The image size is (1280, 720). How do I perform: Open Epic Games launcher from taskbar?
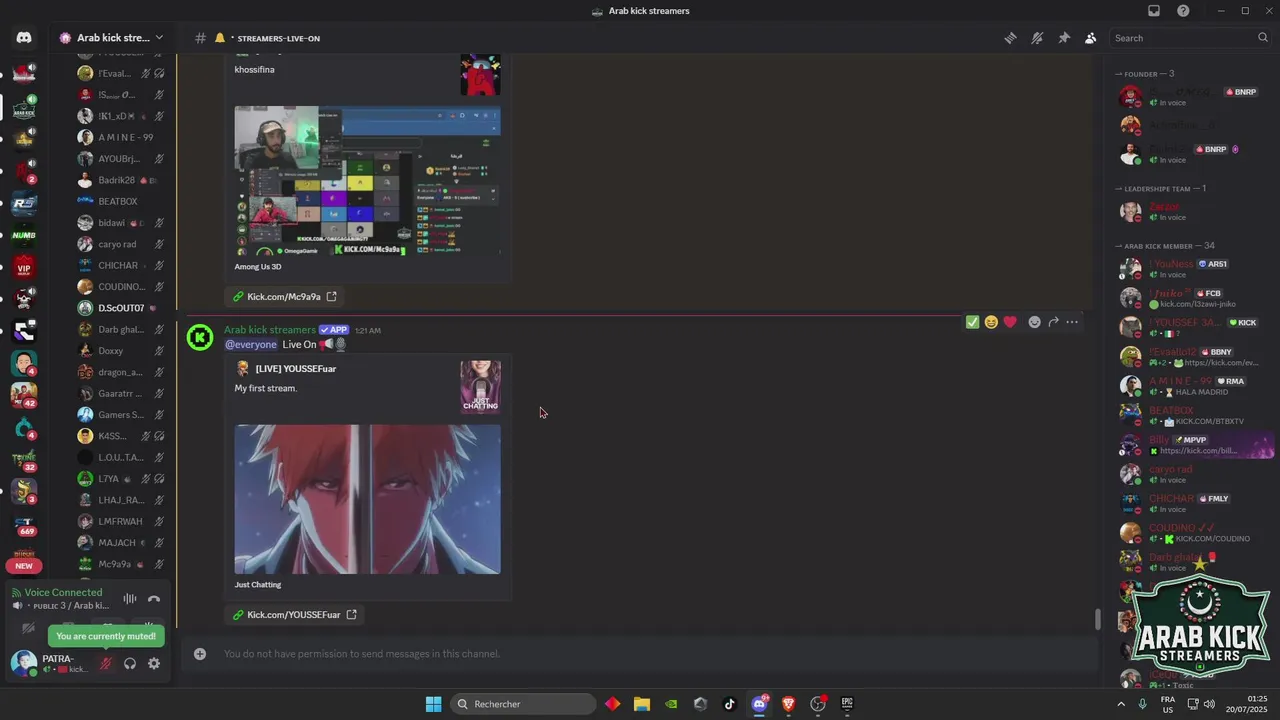tap(847, 704)
